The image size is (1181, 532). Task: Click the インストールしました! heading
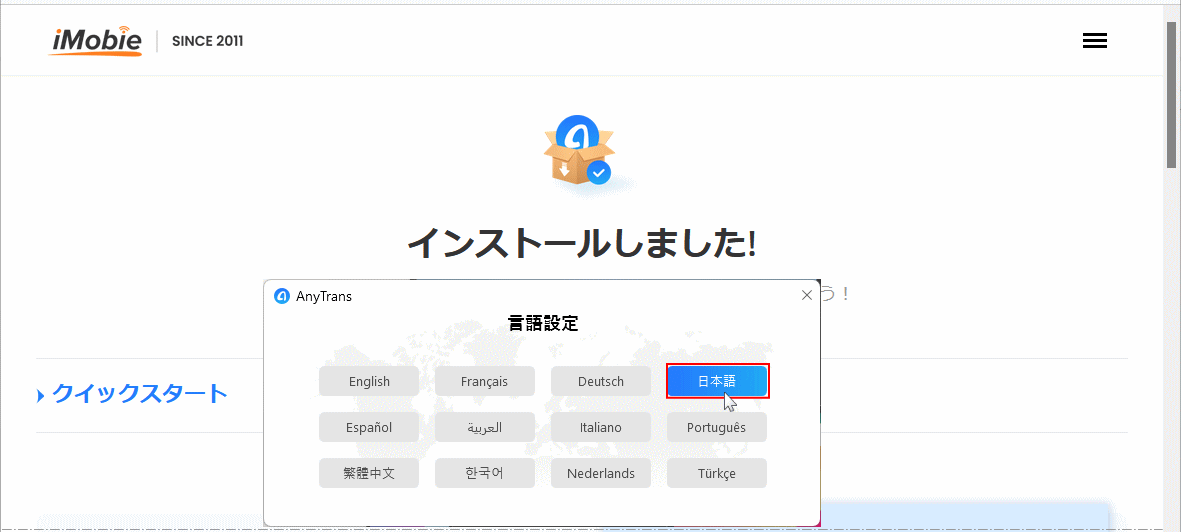[x=581, y=242]
